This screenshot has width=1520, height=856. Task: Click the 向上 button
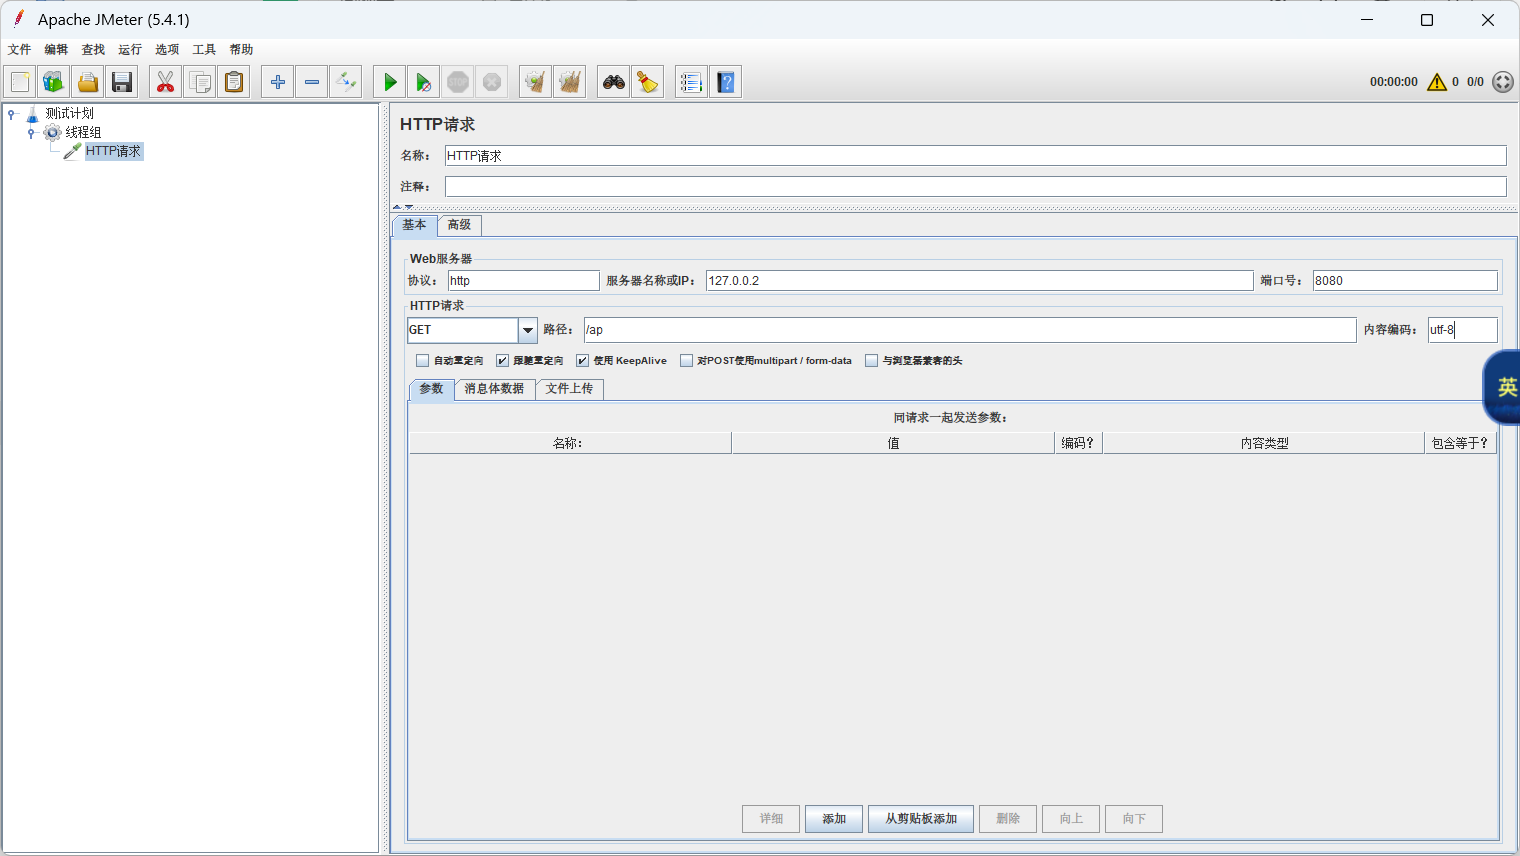tap(1071, 819)
